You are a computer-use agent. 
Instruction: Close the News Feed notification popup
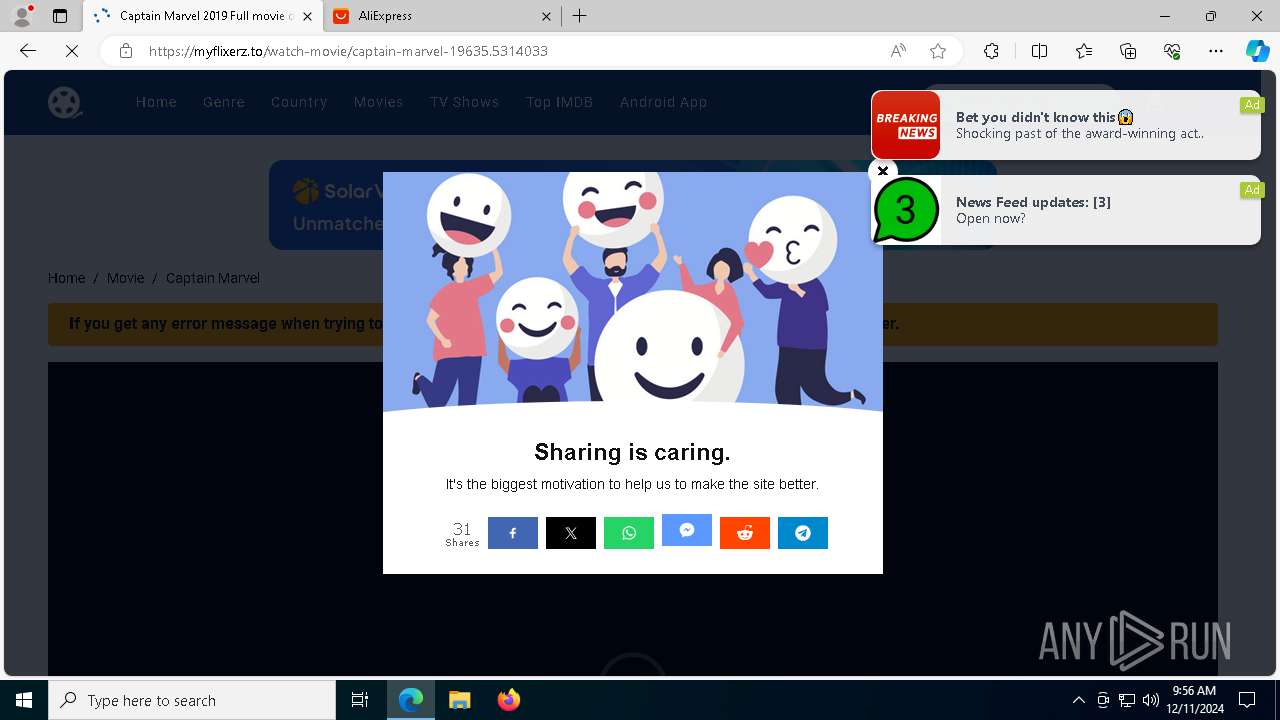[x=882, y=171]
